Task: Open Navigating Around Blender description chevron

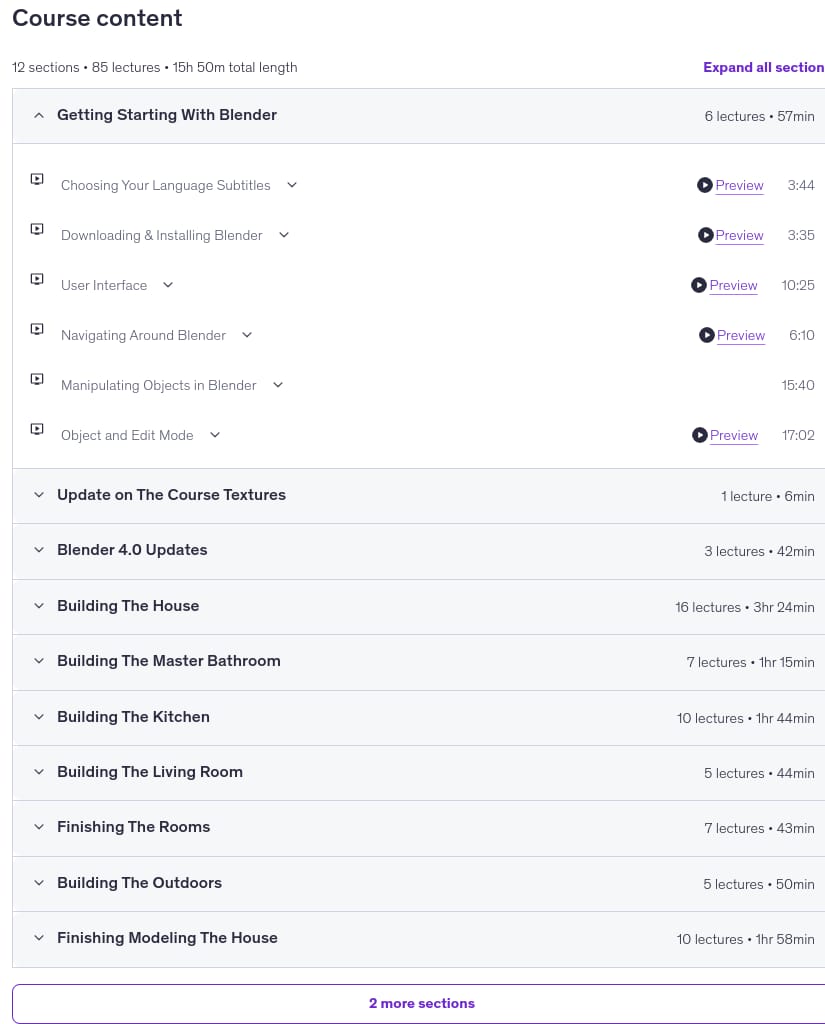Action: click(247, 335)
